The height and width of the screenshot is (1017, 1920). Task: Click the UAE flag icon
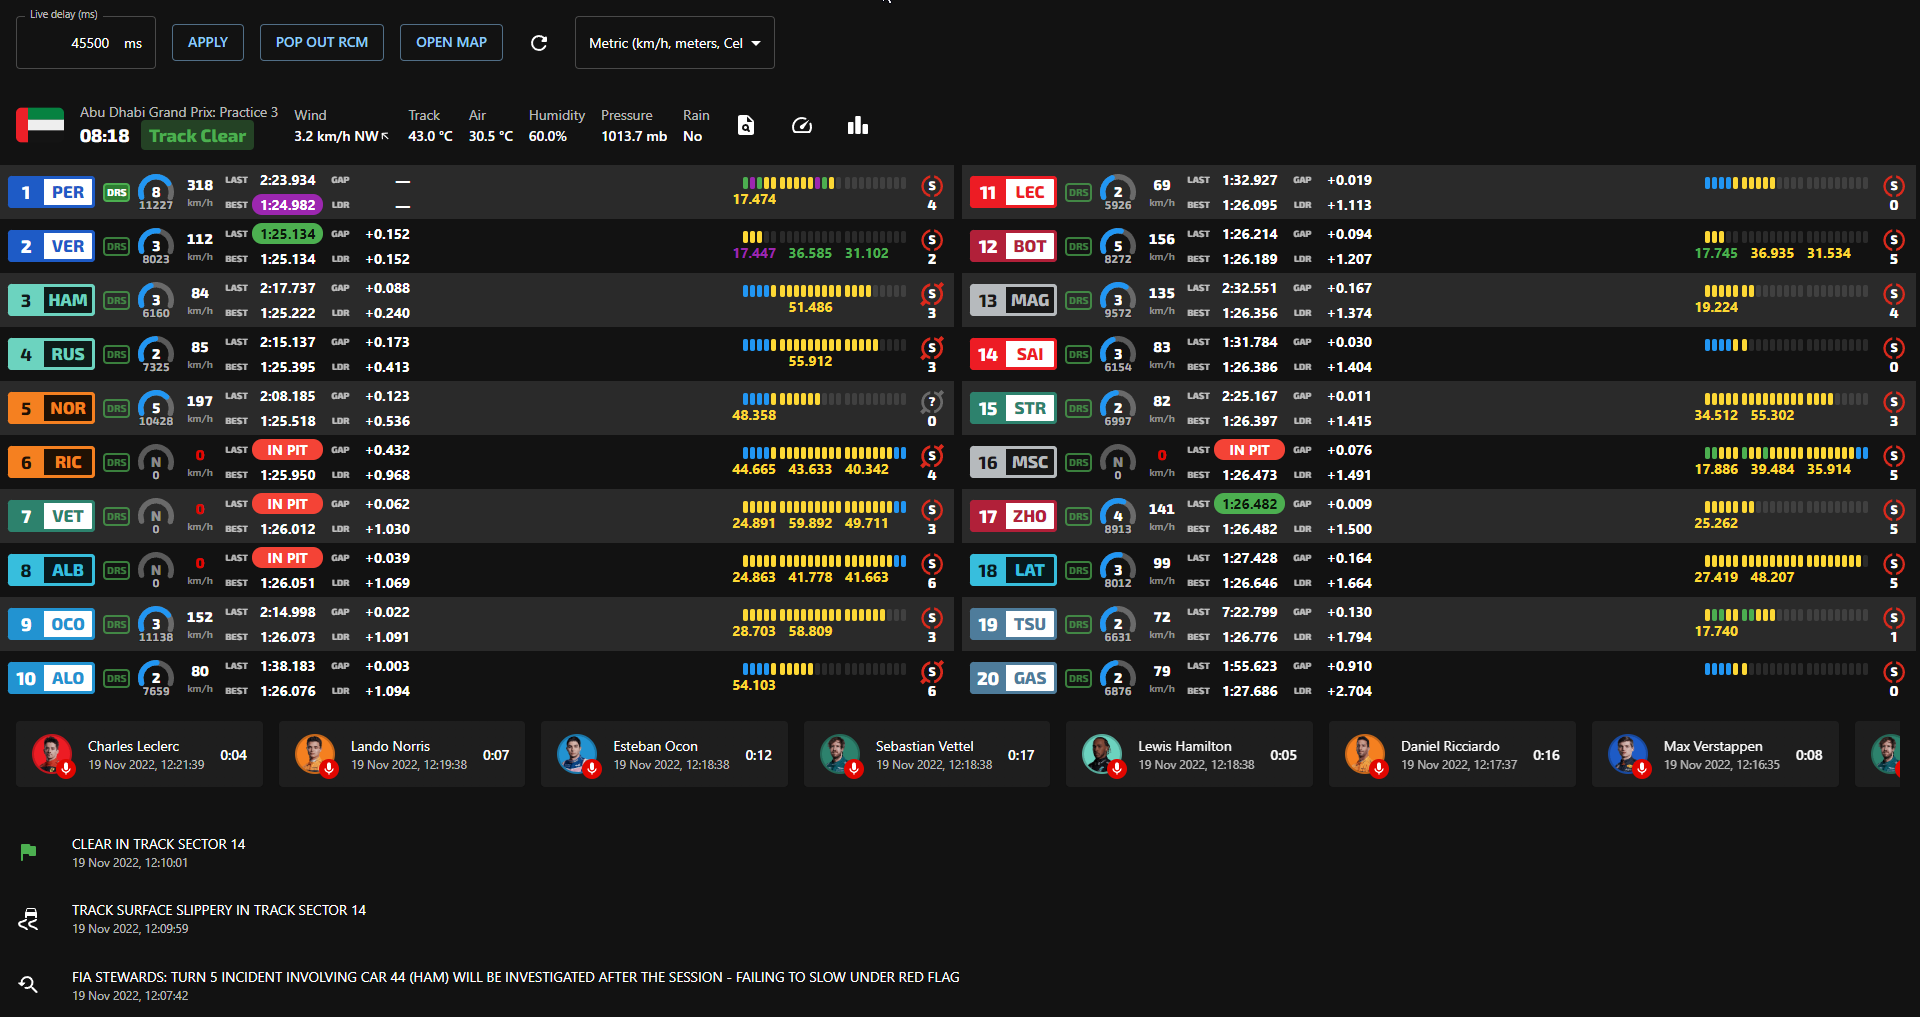40,125
